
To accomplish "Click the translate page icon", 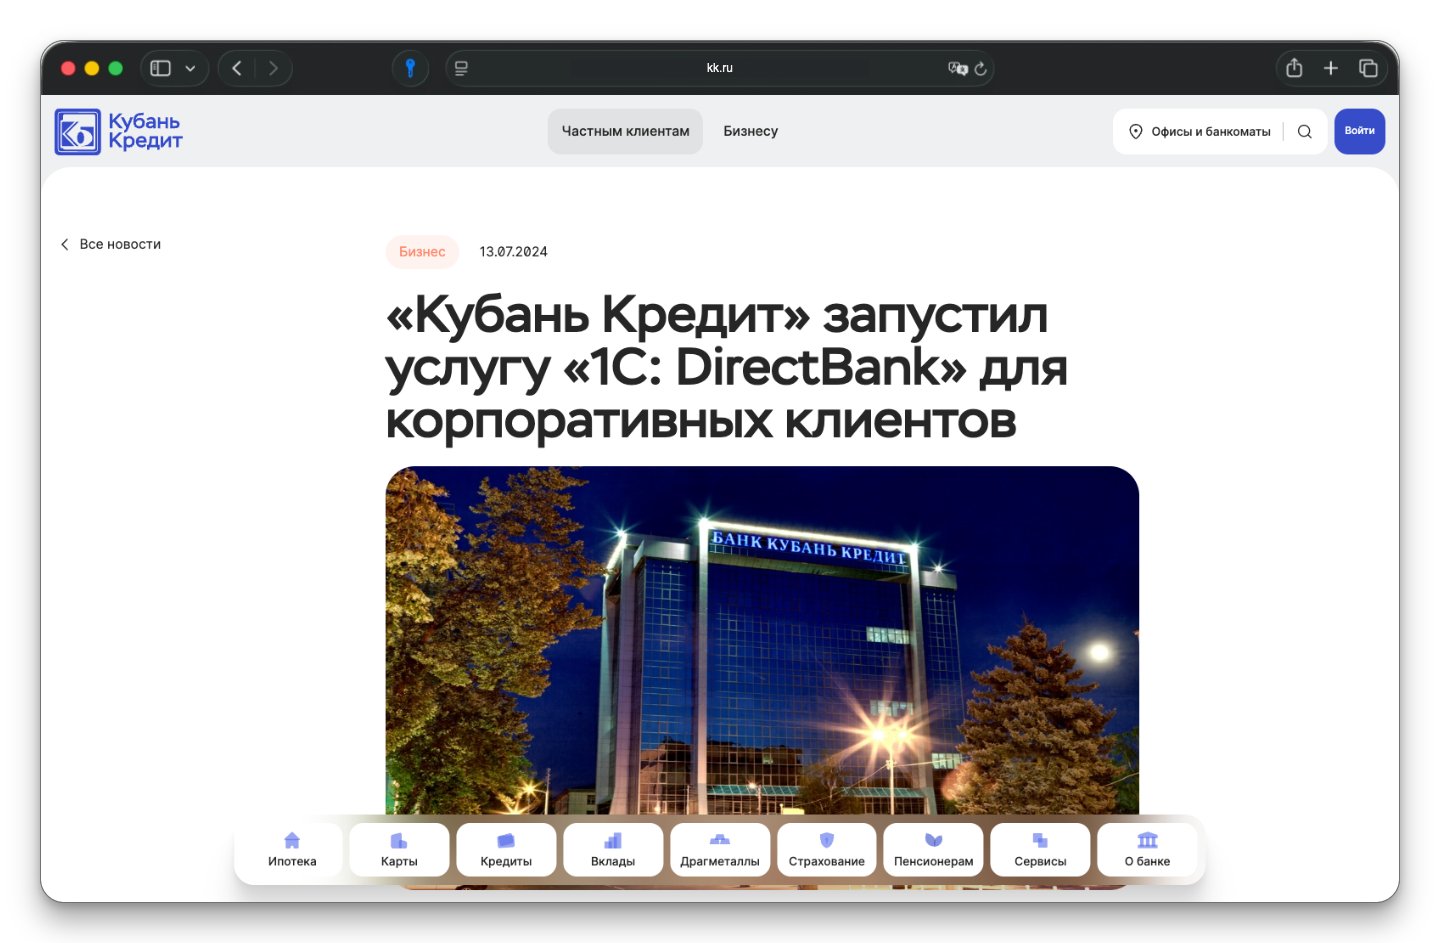I will [957, 68].
